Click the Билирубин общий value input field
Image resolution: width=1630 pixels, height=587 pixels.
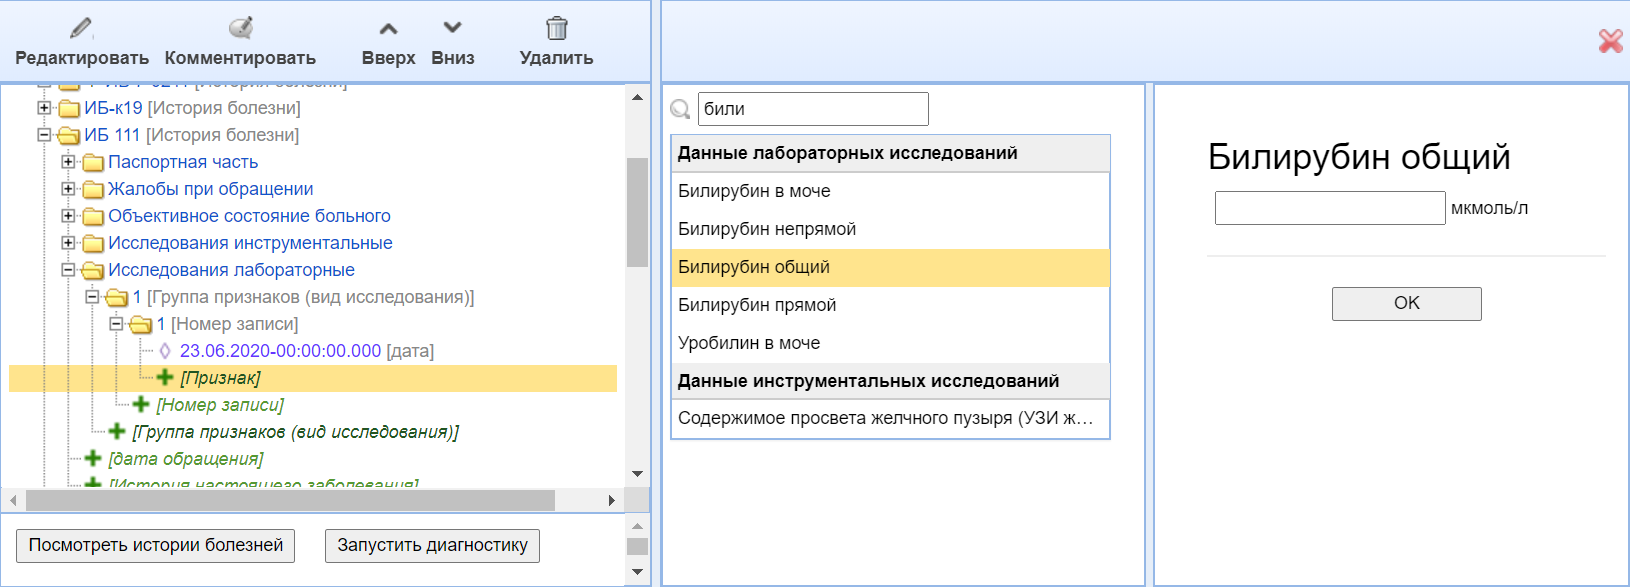click(x=1329, y=208)
